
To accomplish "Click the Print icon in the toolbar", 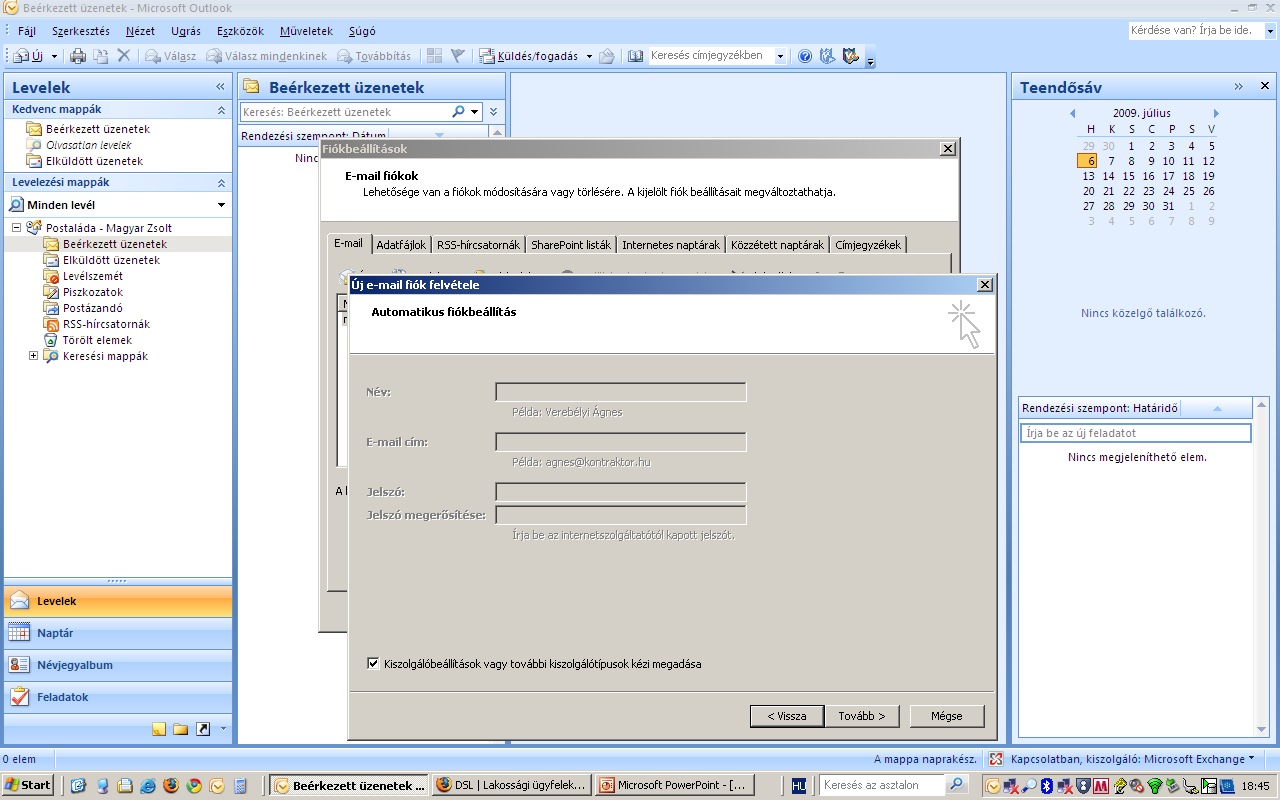I will tap(78, 56).
